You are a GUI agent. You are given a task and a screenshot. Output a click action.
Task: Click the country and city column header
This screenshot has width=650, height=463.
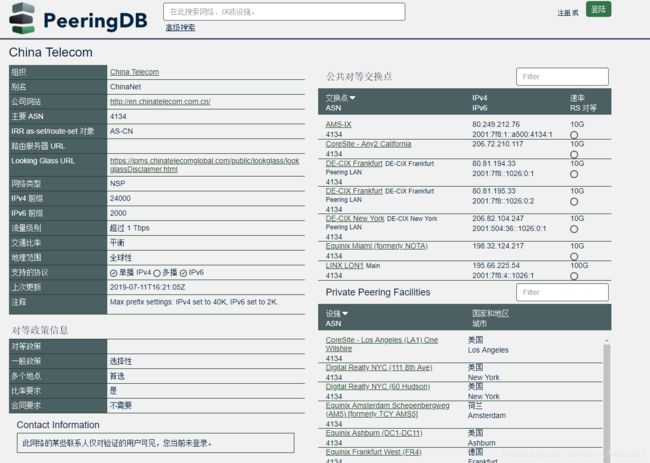(490, 318)
